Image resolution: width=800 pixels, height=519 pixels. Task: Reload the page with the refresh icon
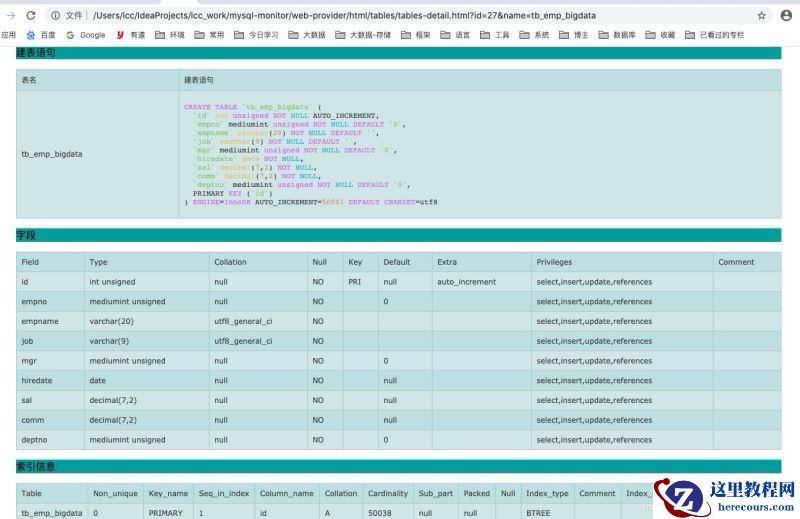[31, 15]
